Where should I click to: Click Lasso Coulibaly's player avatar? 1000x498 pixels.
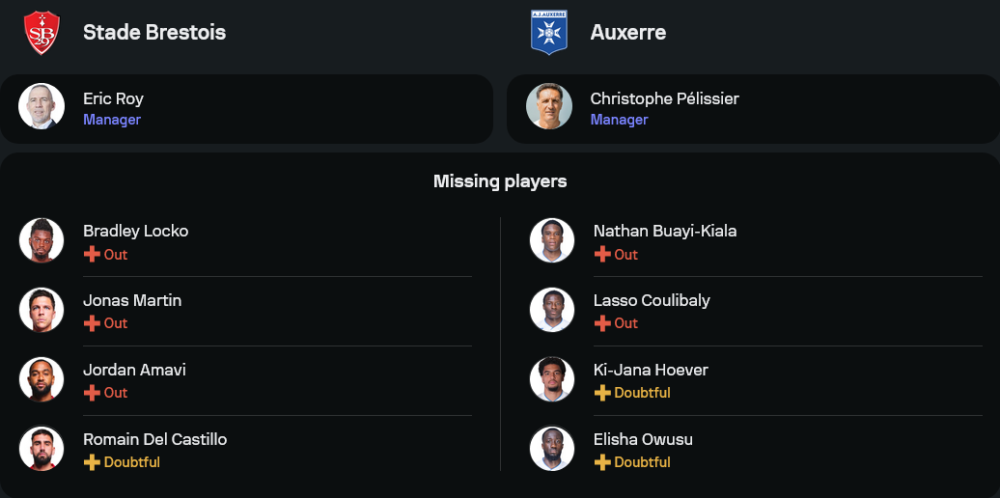552,310
